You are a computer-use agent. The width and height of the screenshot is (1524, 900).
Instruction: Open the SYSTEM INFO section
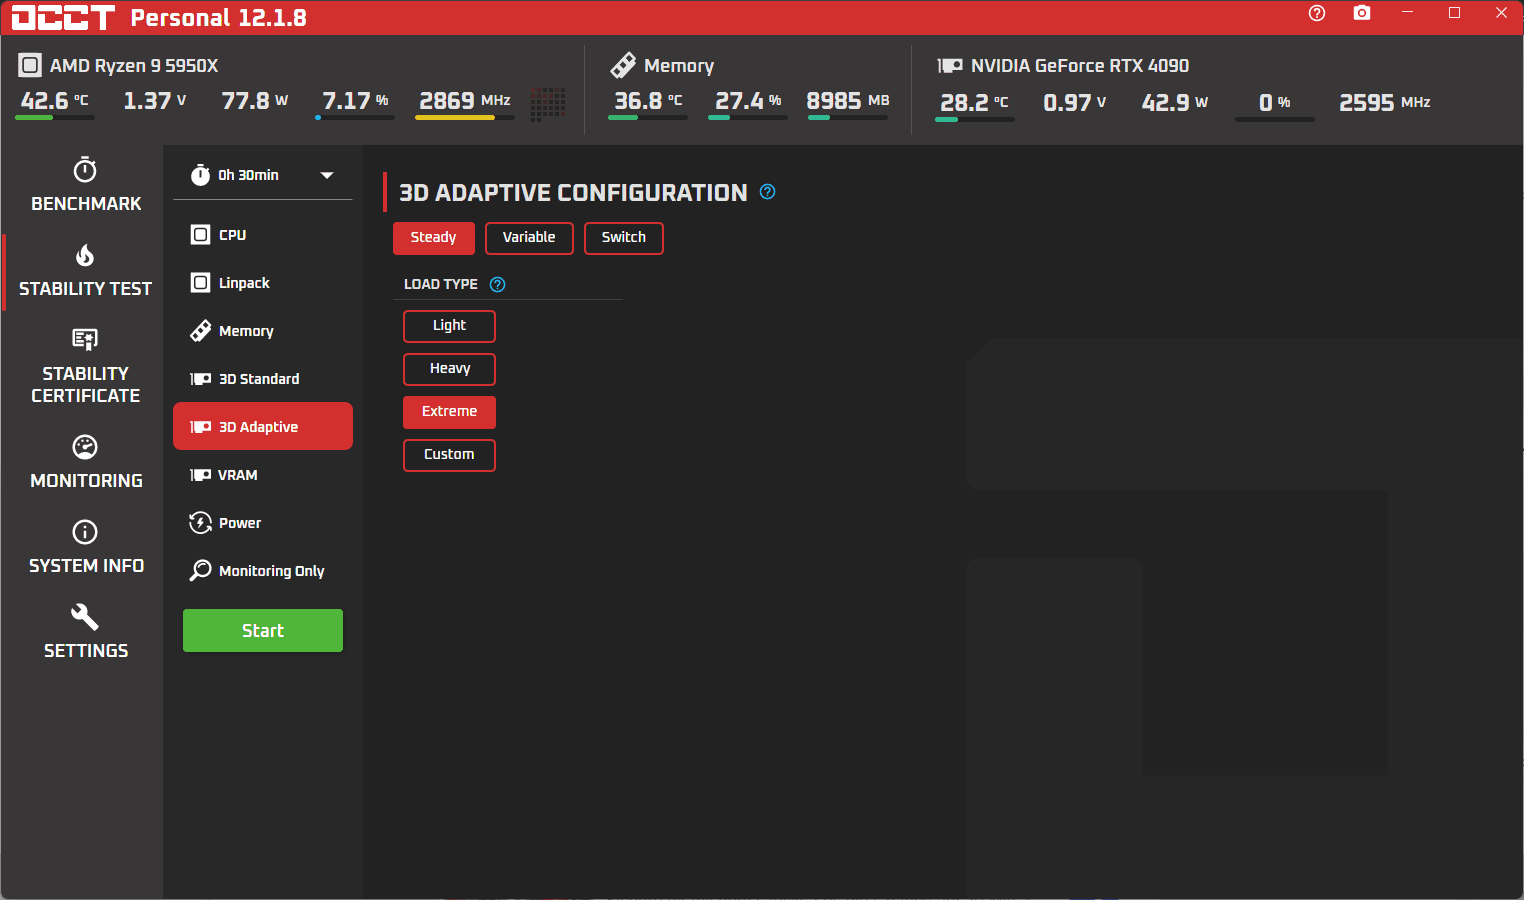(85, 548)
